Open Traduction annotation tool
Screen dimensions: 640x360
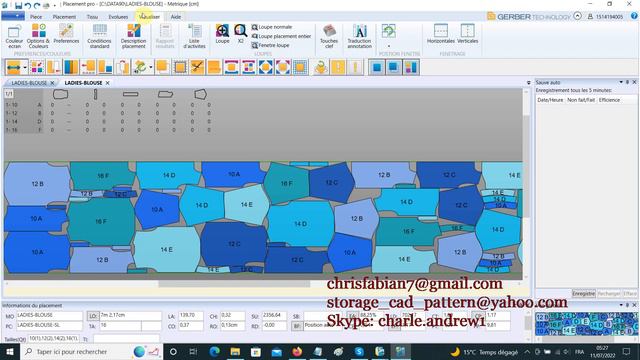pyautogui.click(x=359, y=36)
